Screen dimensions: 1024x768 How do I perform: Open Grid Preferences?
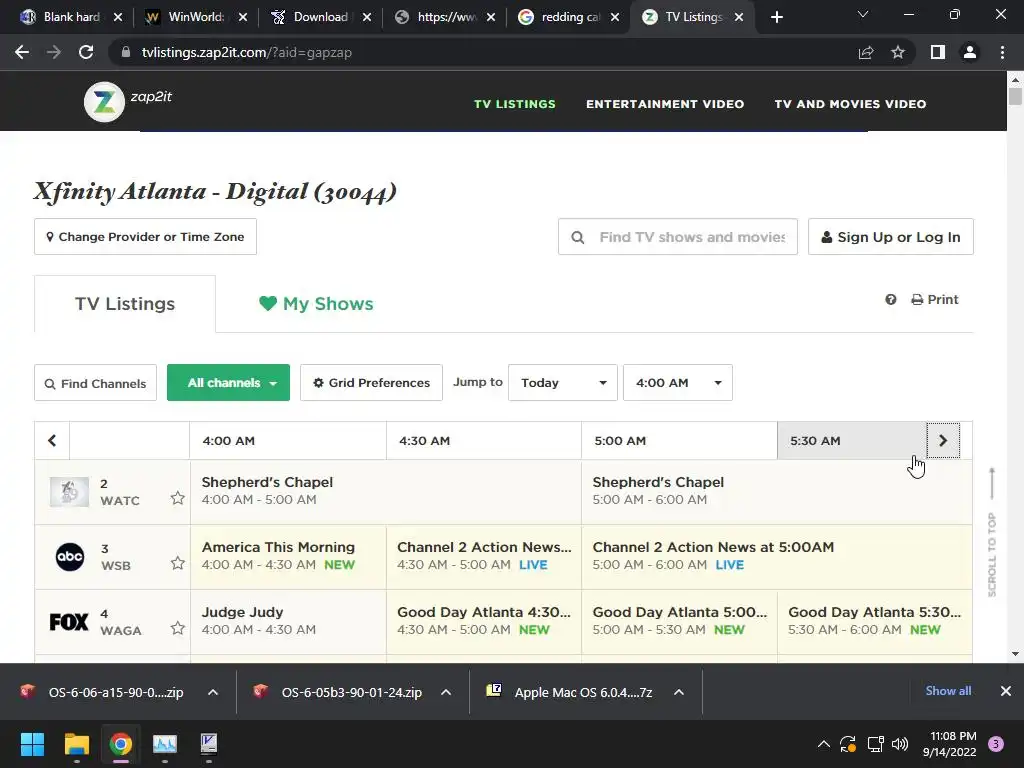(x=371, y=383)
